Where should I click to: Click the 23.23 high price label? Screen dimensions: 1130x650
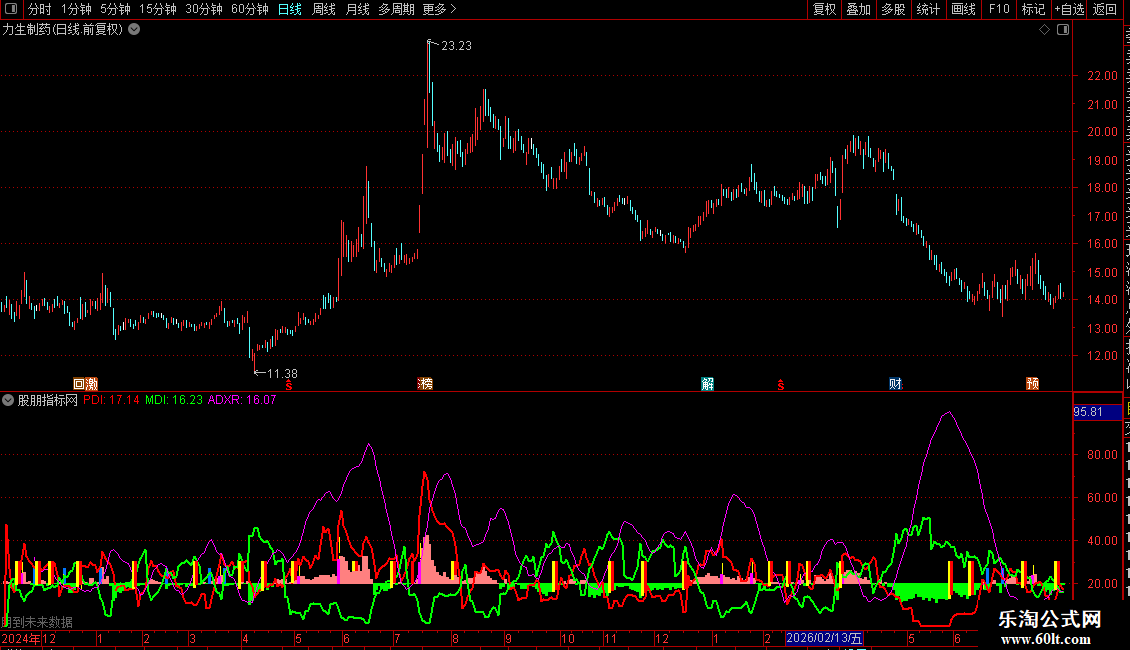456,45
